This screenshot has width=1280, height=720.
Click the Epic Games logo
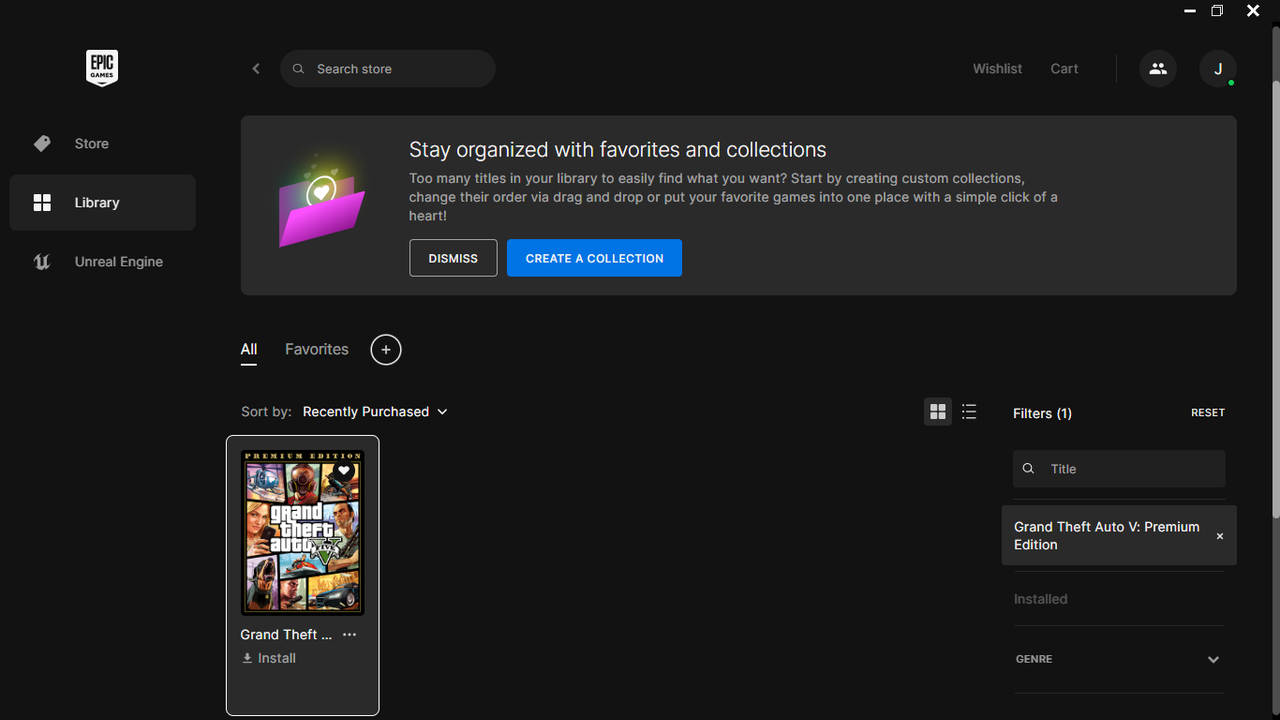102,68
